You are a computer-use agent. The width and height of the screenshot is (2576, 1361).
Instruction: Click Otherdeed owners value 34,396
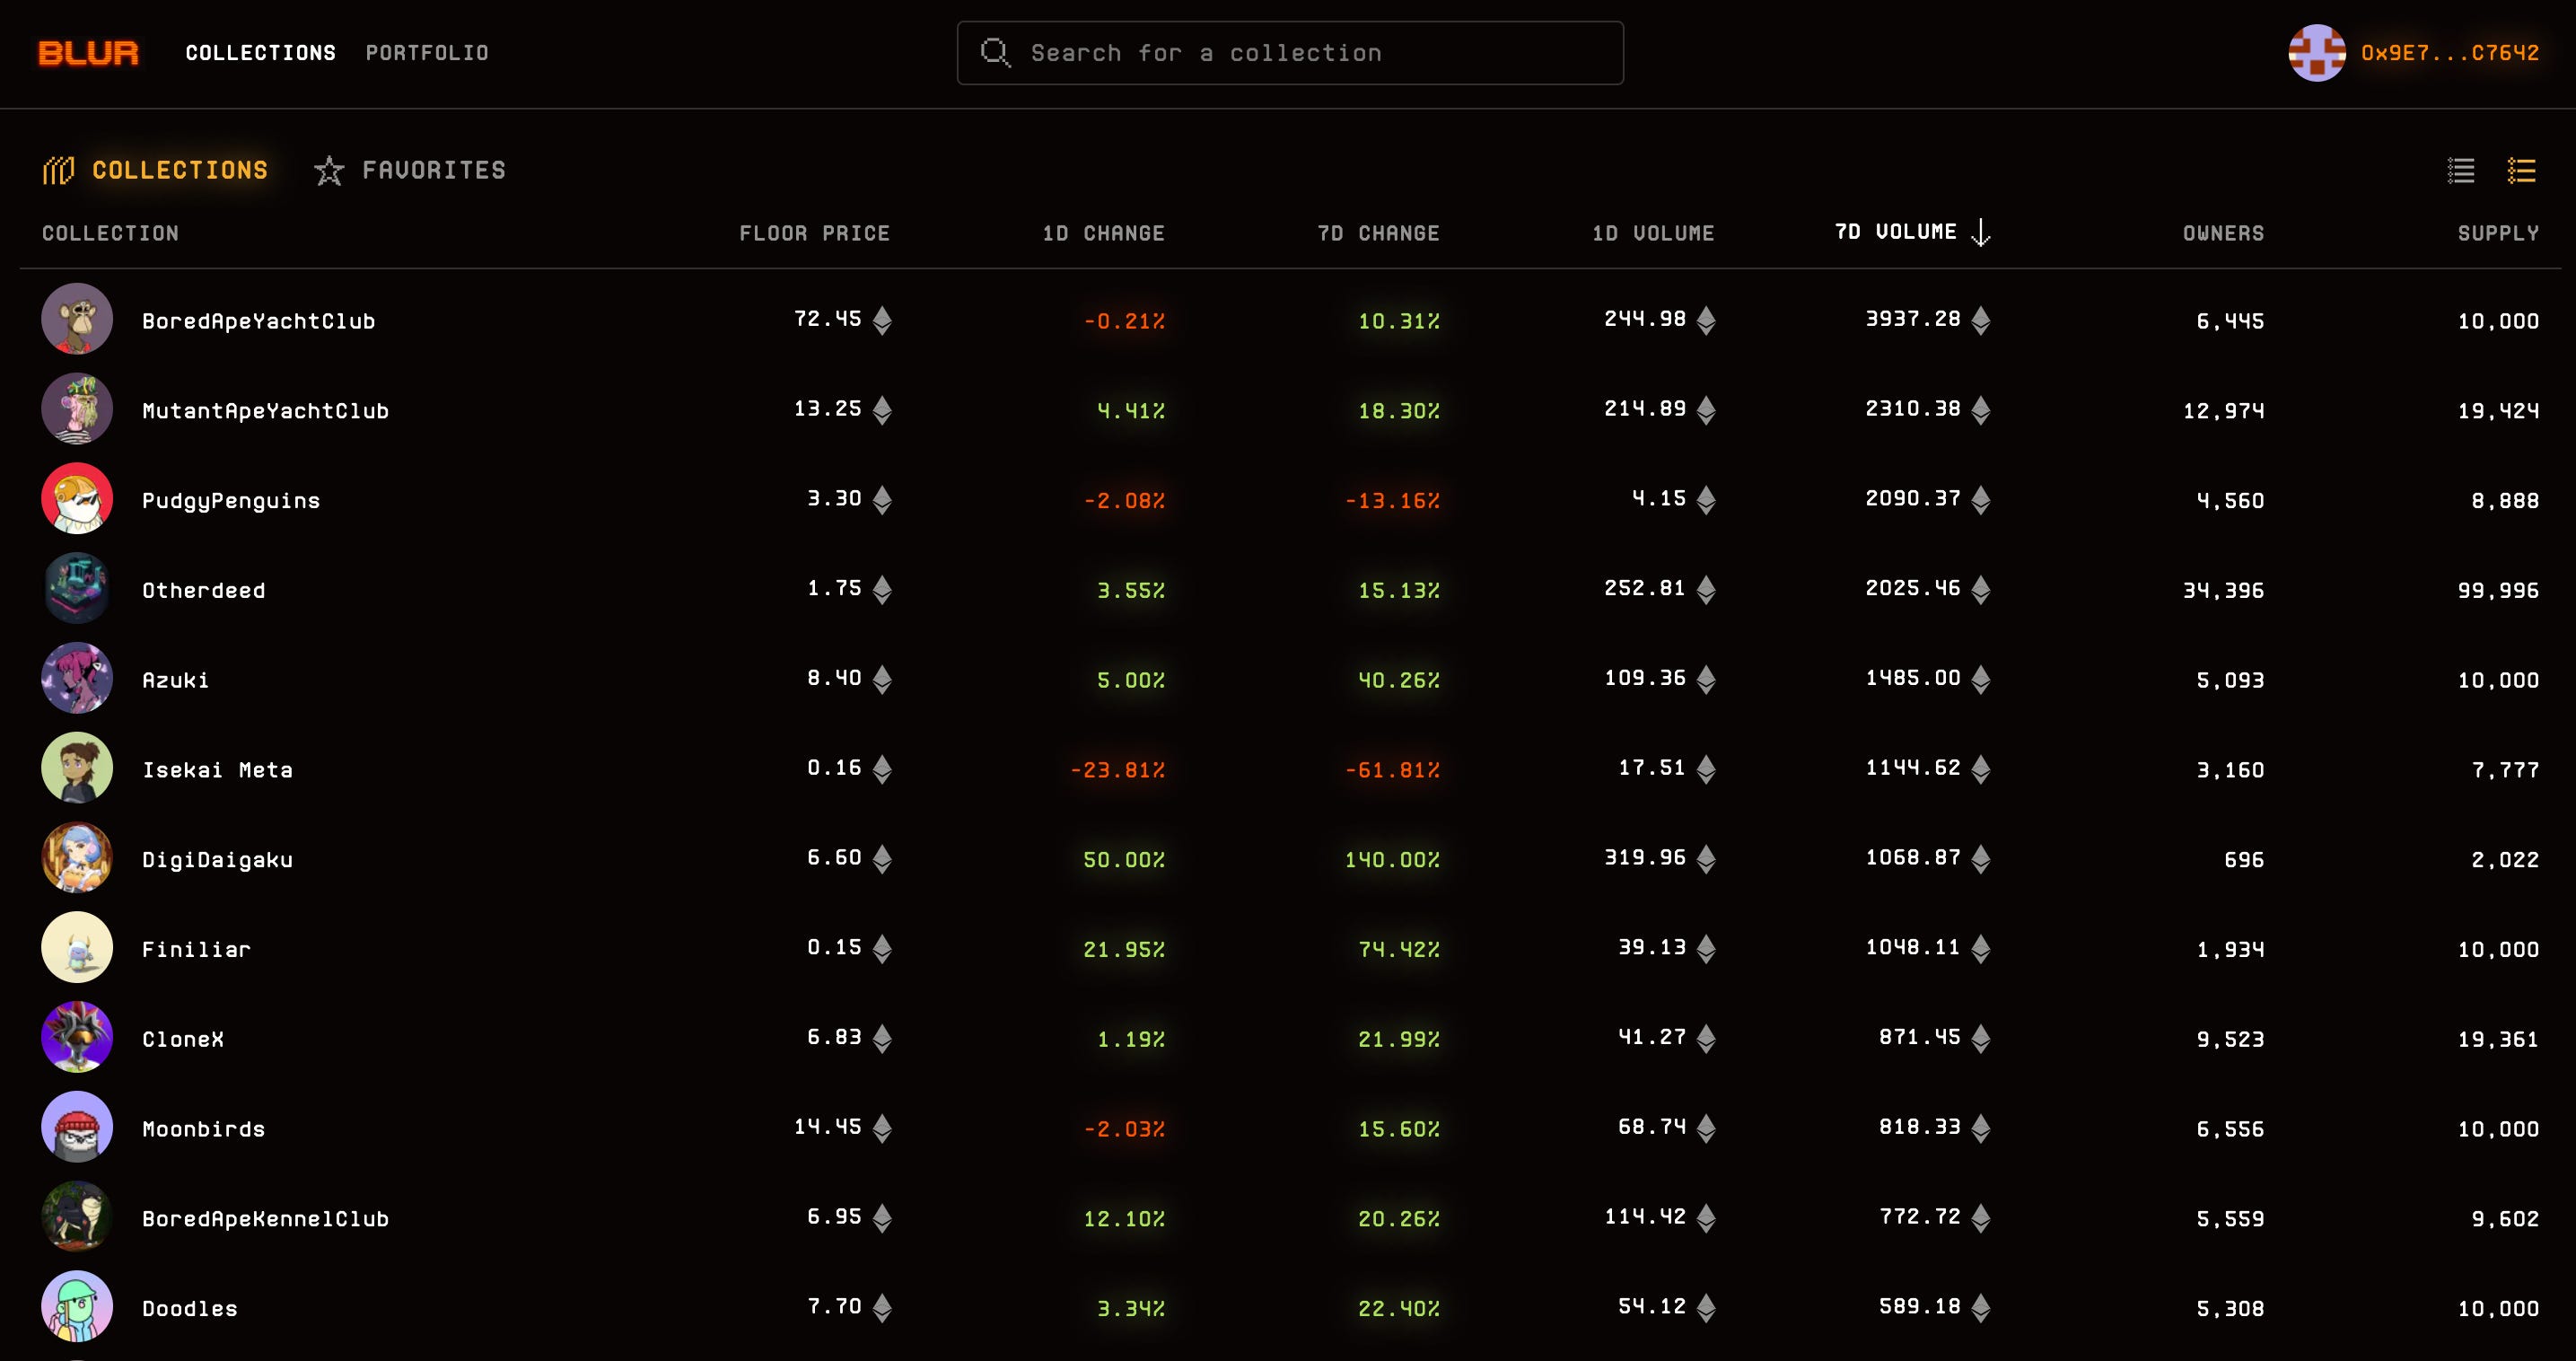(x=2223, y=590)
